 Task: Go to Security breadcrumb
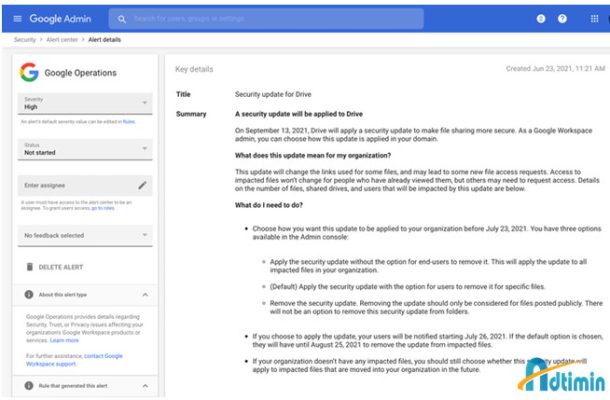(x=25, y=40)
